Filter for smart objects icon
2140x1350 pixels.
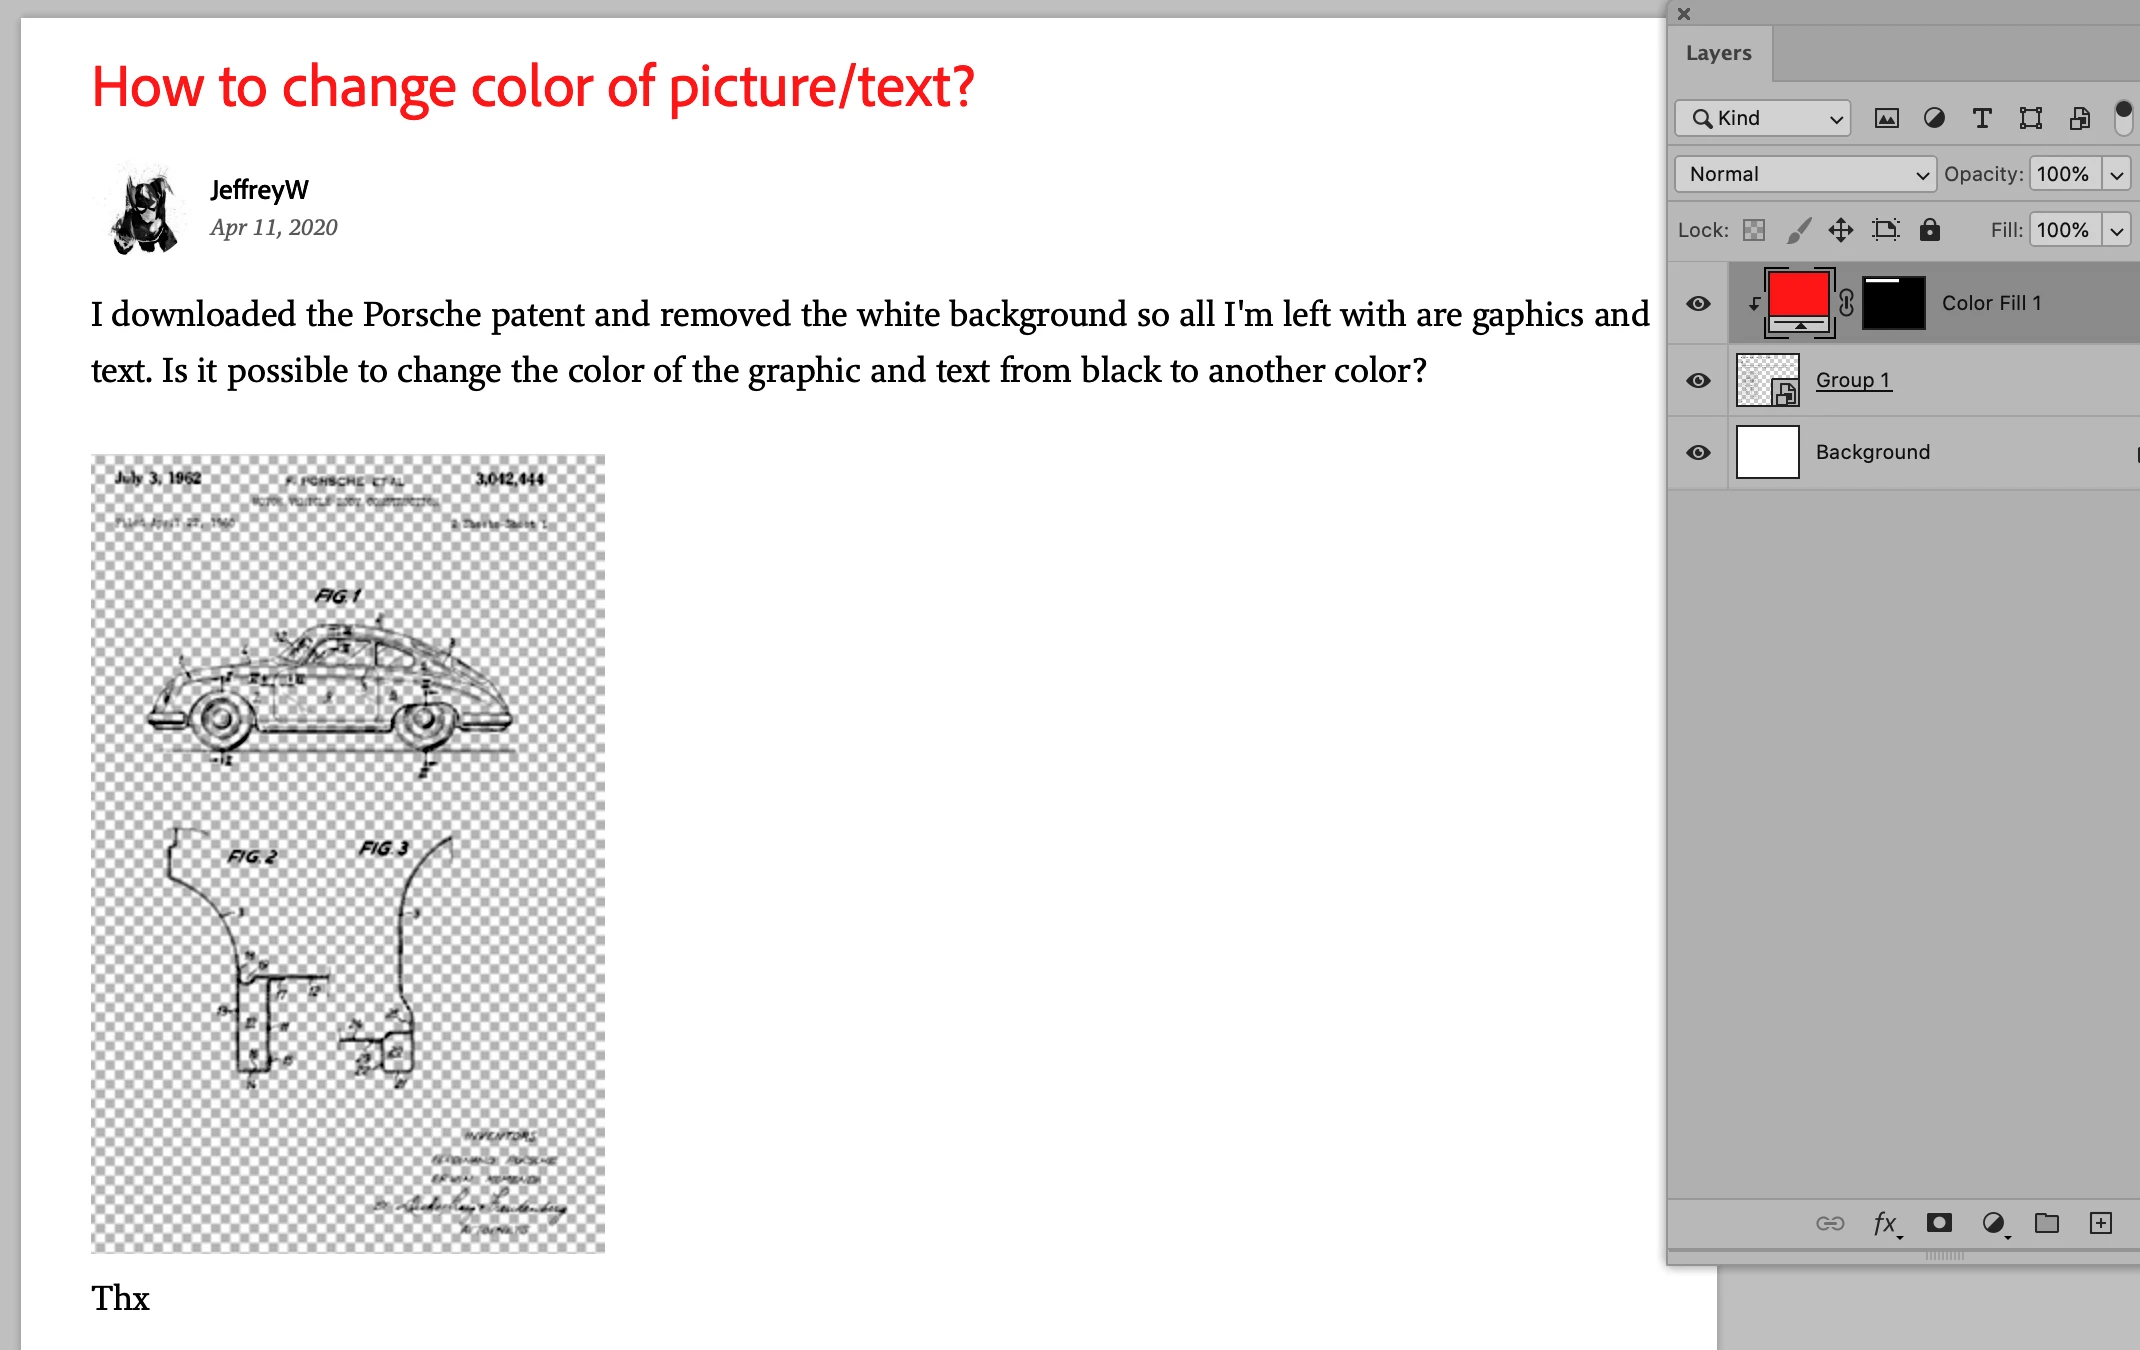pos(2079,118)
